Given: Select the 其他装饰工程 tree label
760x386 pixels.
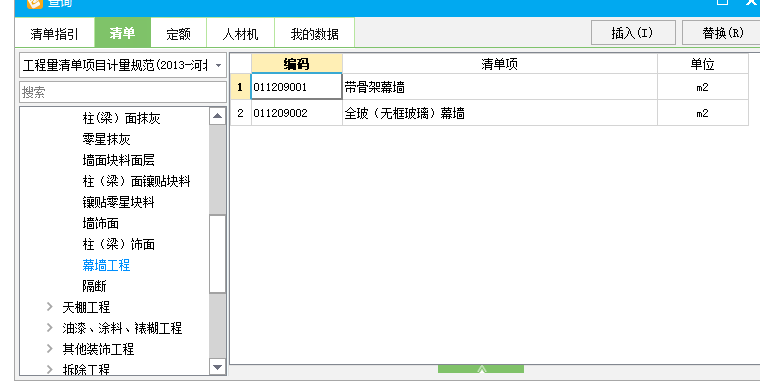Looking at the screenshot, I should 98,349.
